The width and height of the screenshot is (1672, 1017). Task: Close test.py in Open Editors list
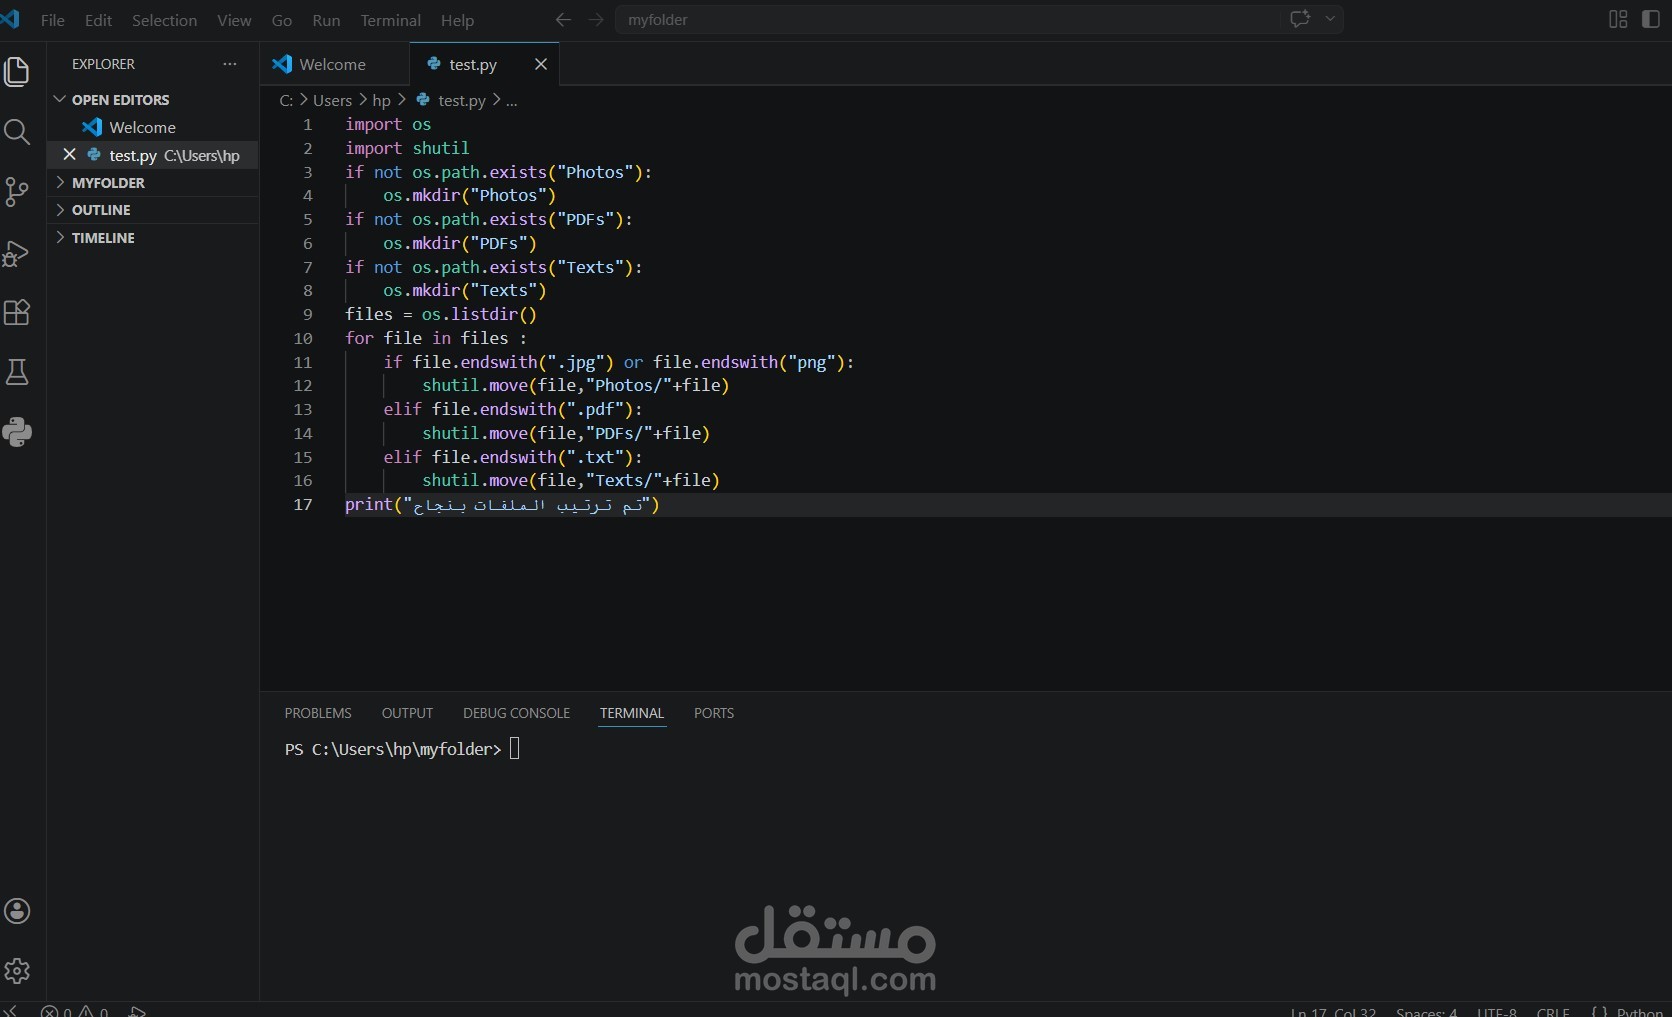point(69,155)
